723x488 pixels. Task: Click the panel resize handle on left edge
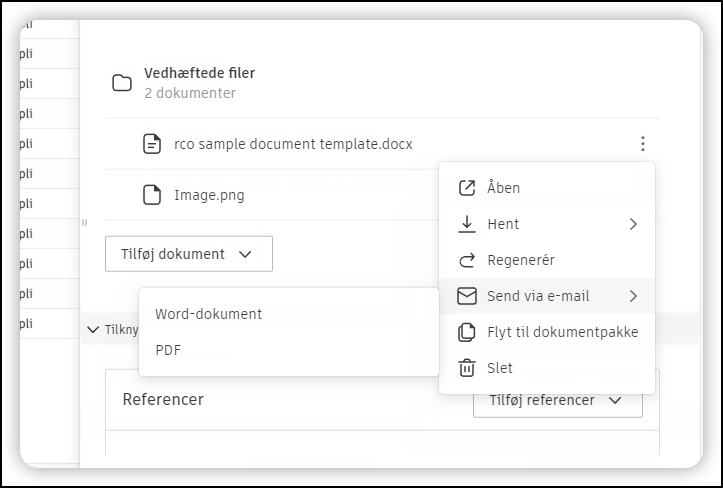(x=84, y=222)
